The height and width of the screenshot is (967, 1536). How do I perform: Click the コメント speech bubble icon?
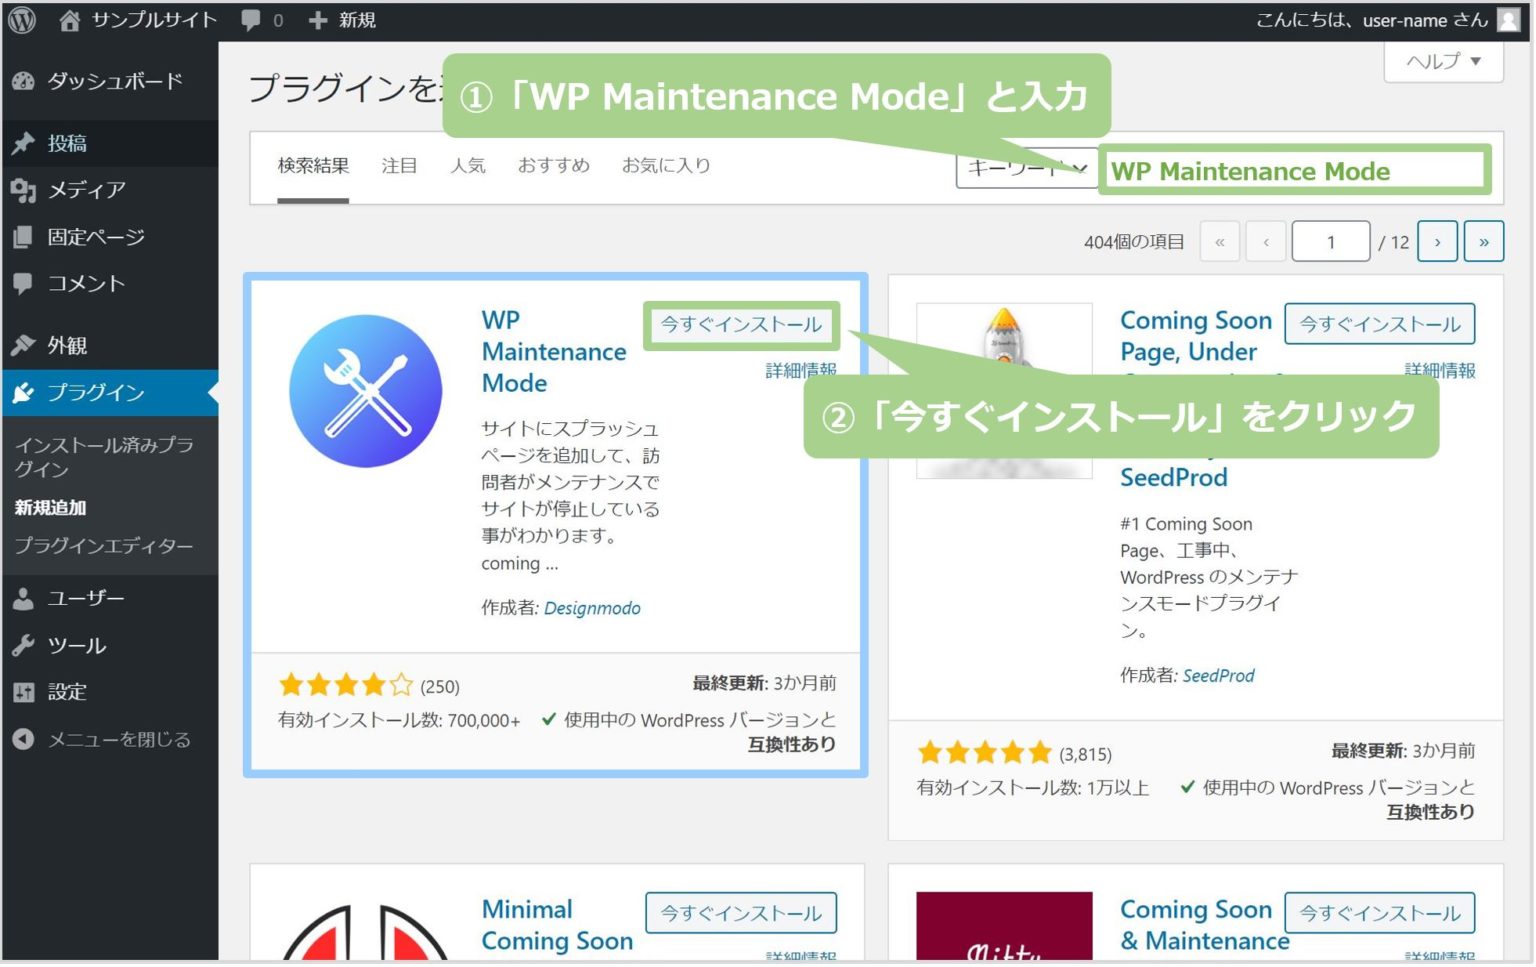coord(22,284)
